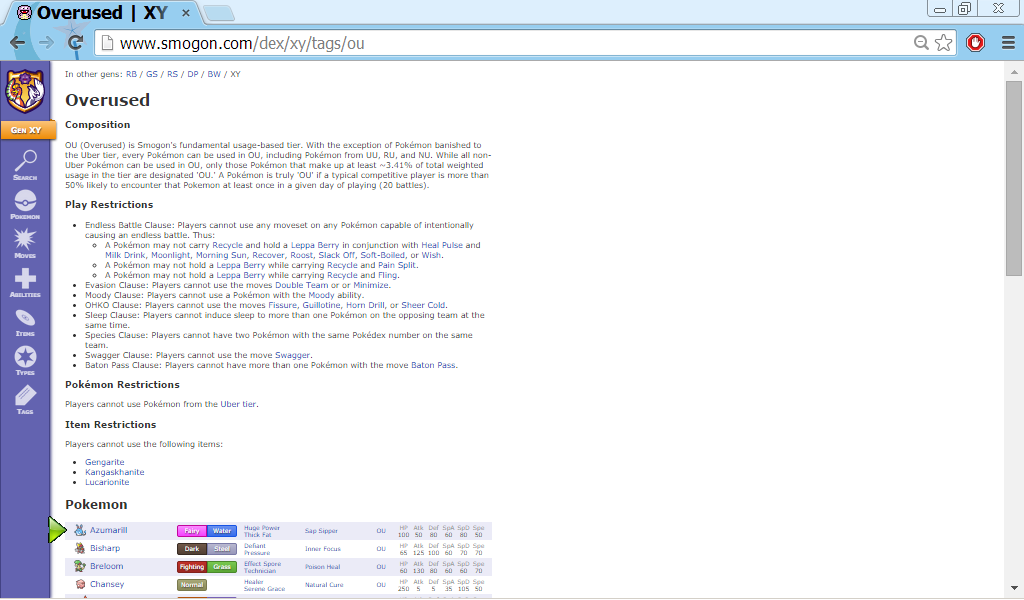Open the Types sidebar section
The width and height of the screenshot is (1024, 600).
[25, 360]
